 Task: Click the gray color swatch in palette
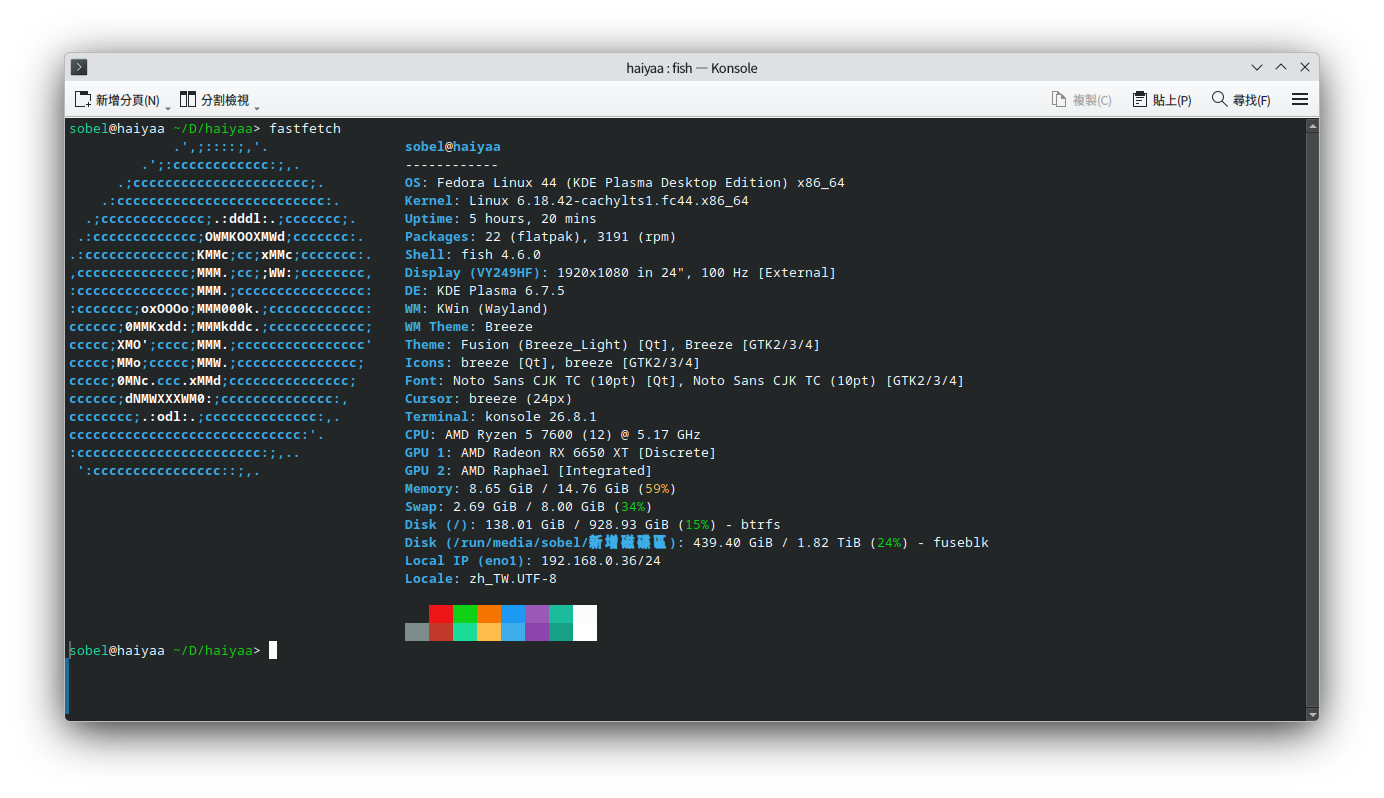point(417,632)
